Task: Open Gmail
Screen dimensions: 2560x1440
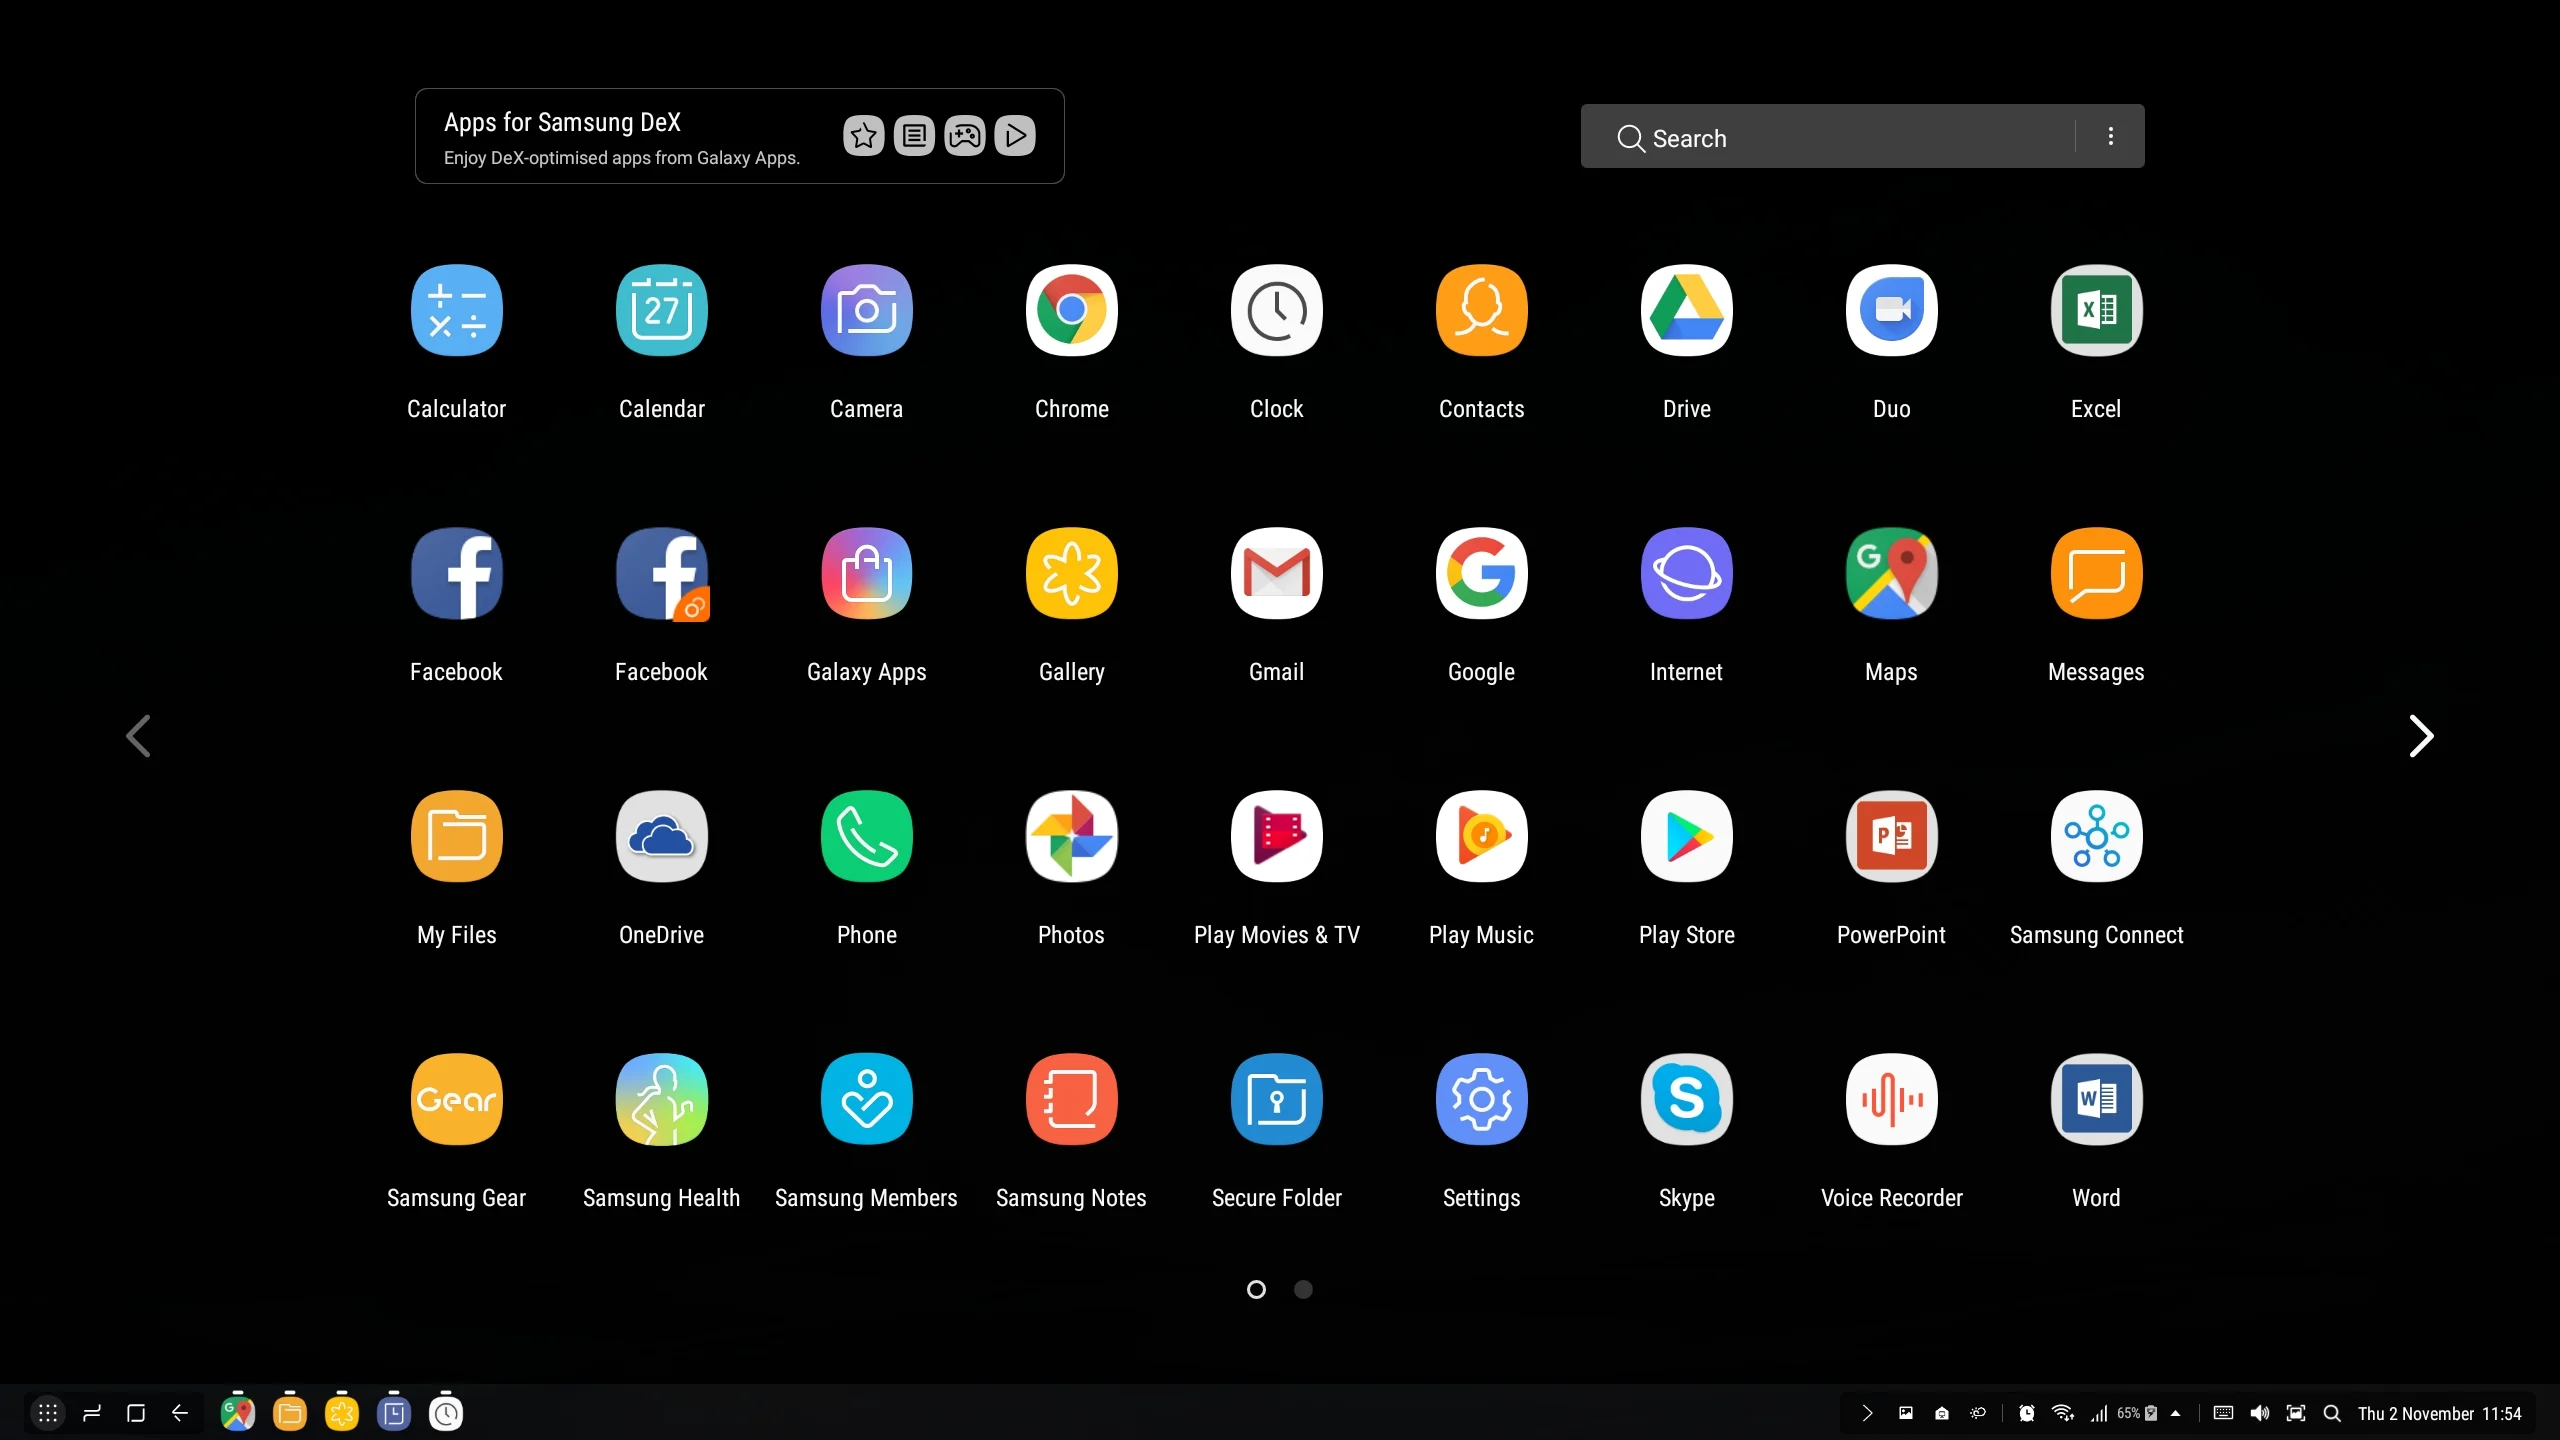Action: [x=1277, y=573]
